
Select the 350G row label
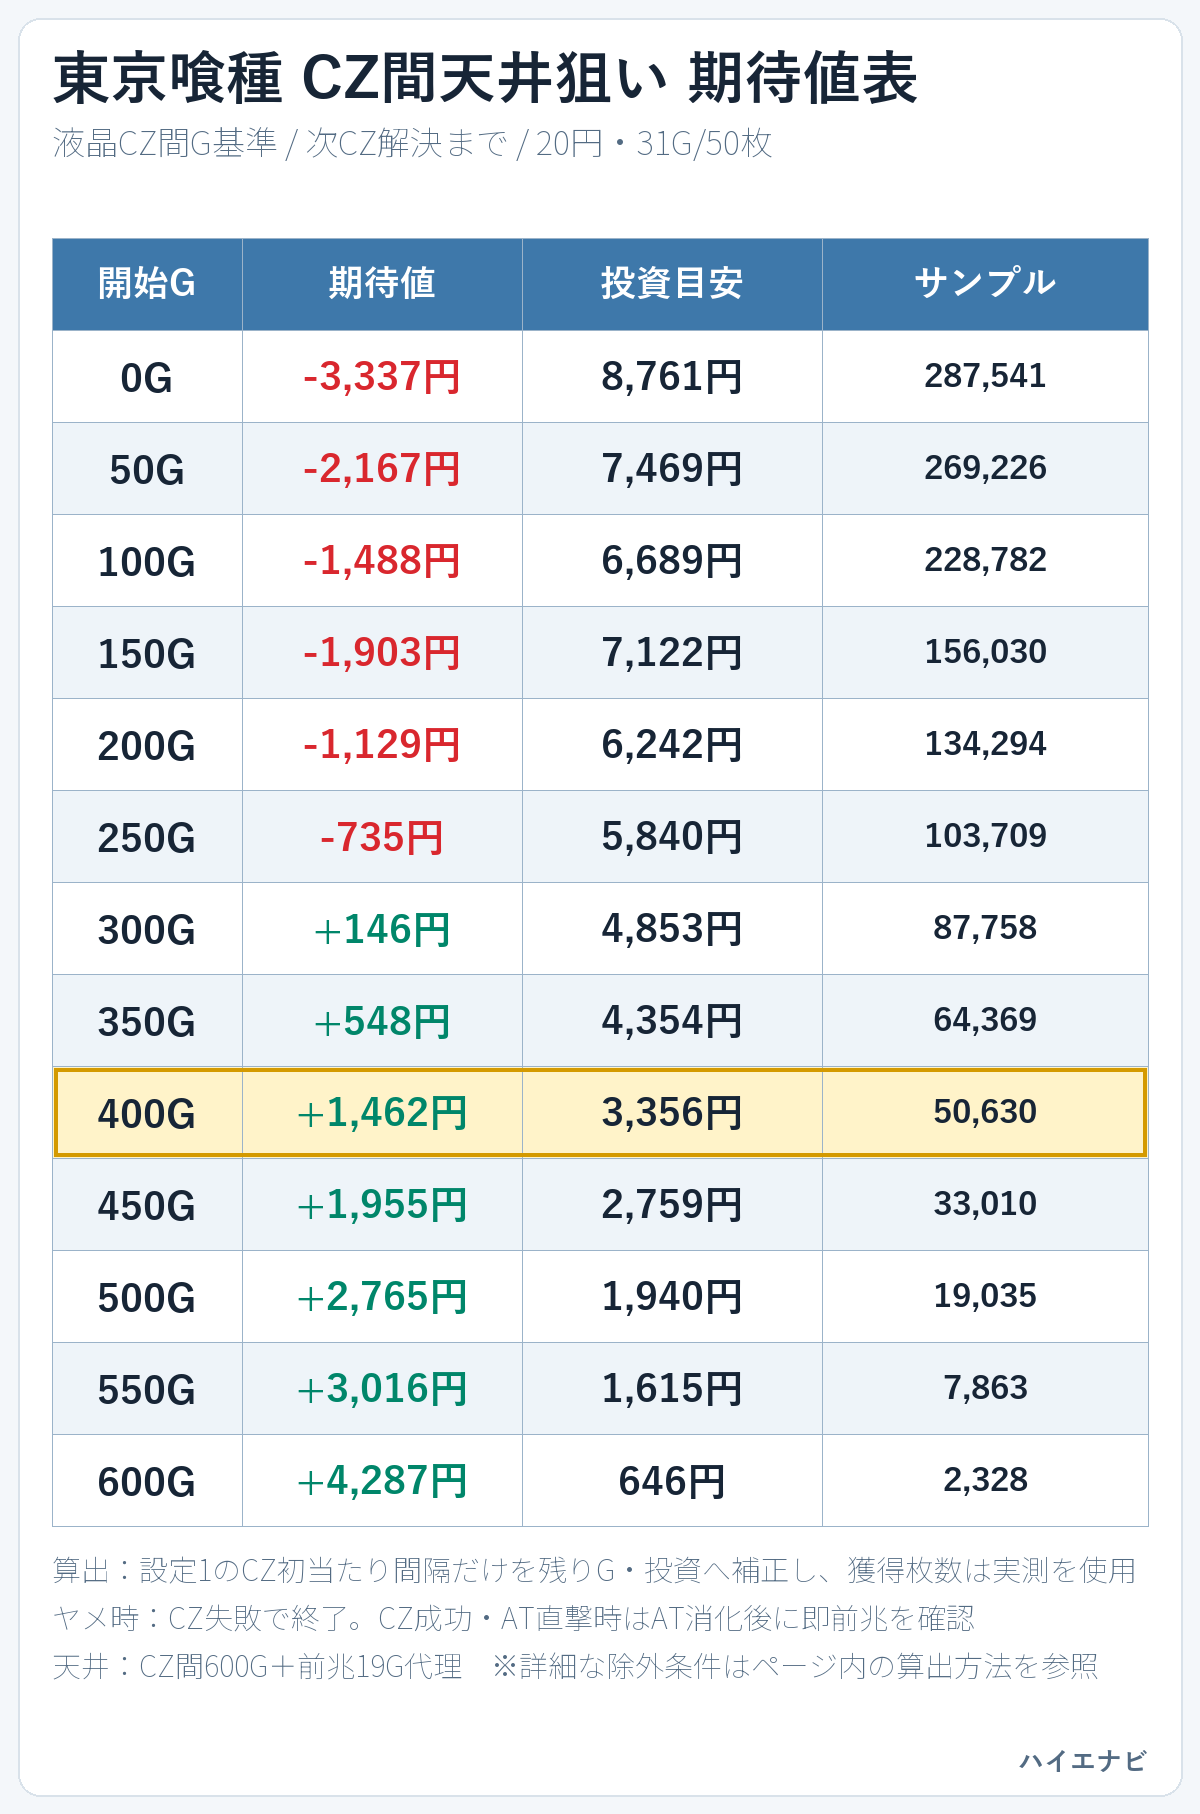click(147, 1022)
